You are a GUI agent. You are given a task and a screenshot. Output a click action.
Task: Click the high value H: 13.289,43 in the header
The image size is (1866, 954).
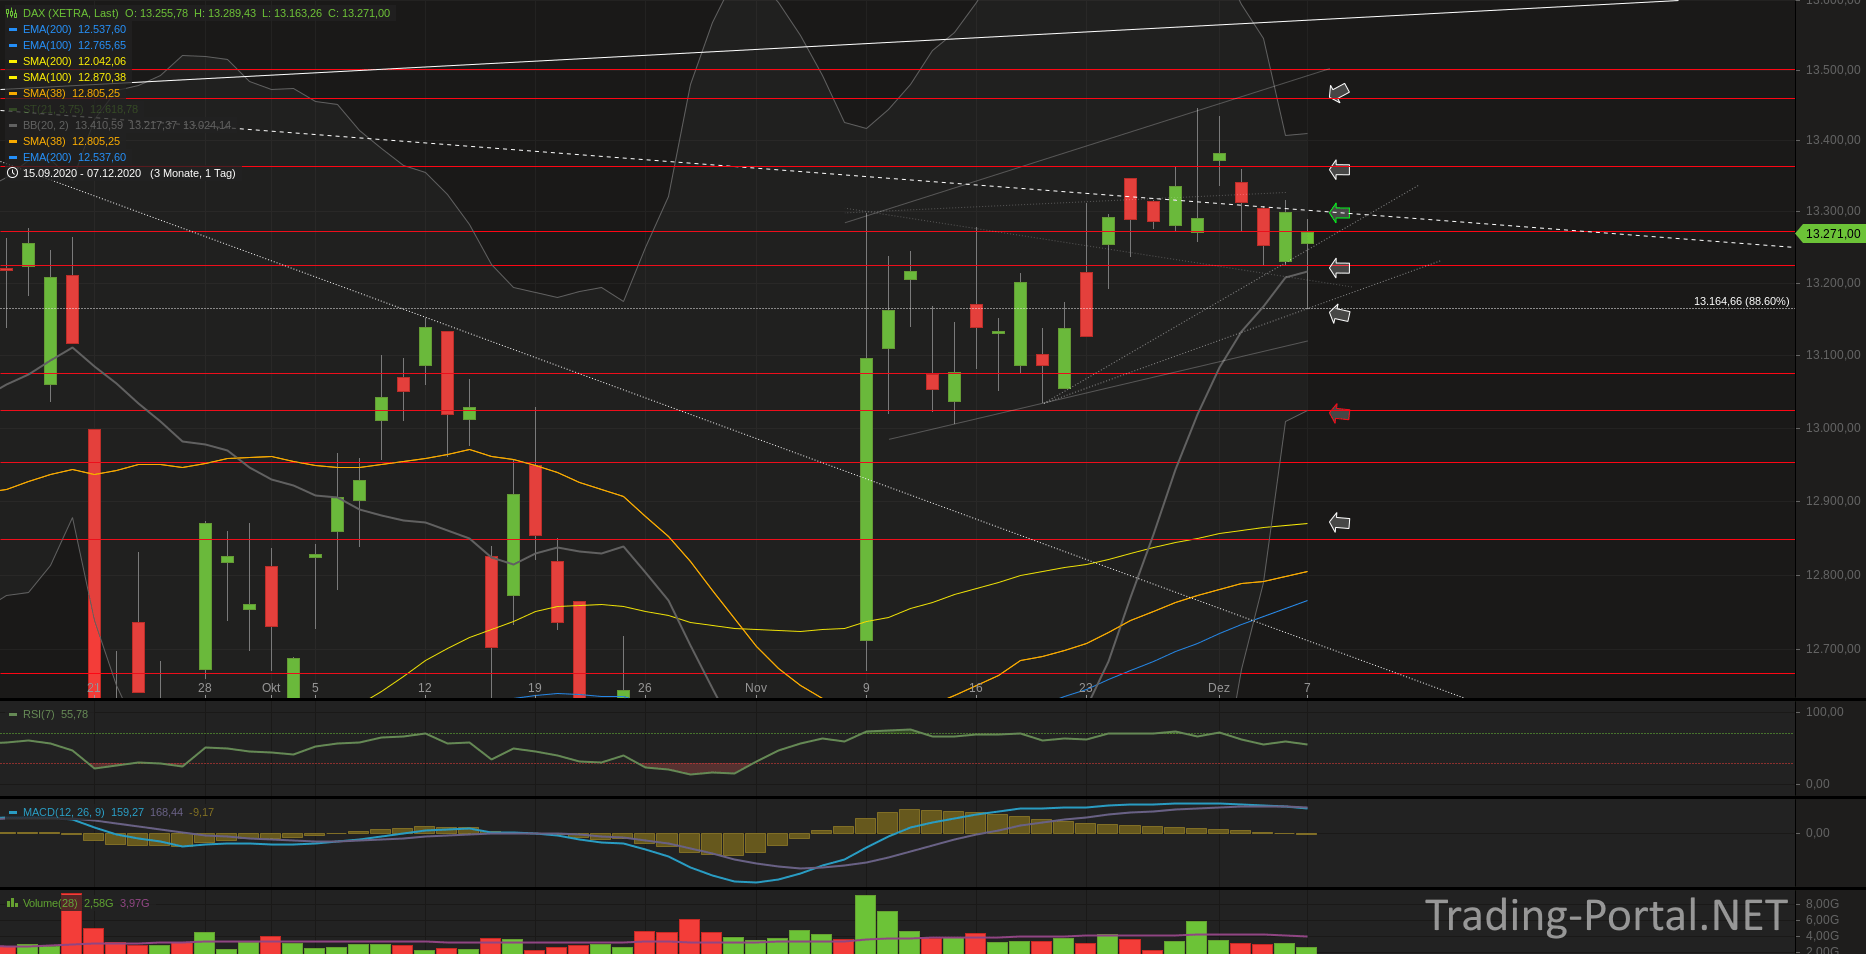[x=225, y=13]
